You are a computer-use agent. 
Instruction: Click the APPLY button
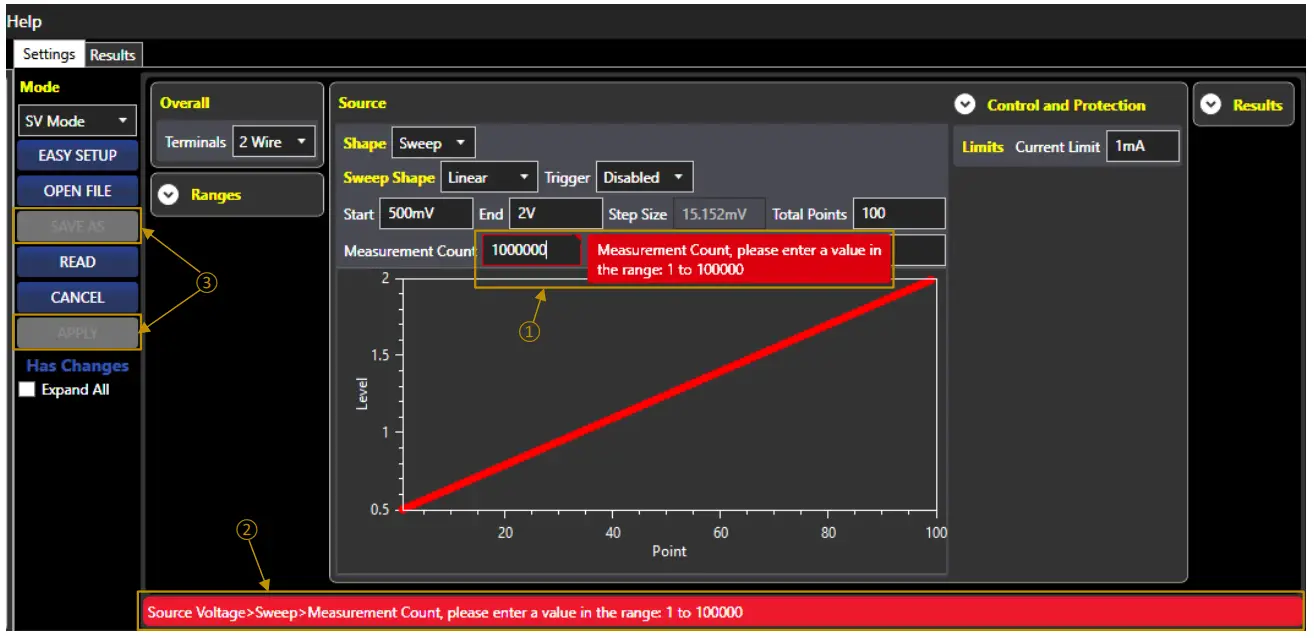(x=78, y=333)
